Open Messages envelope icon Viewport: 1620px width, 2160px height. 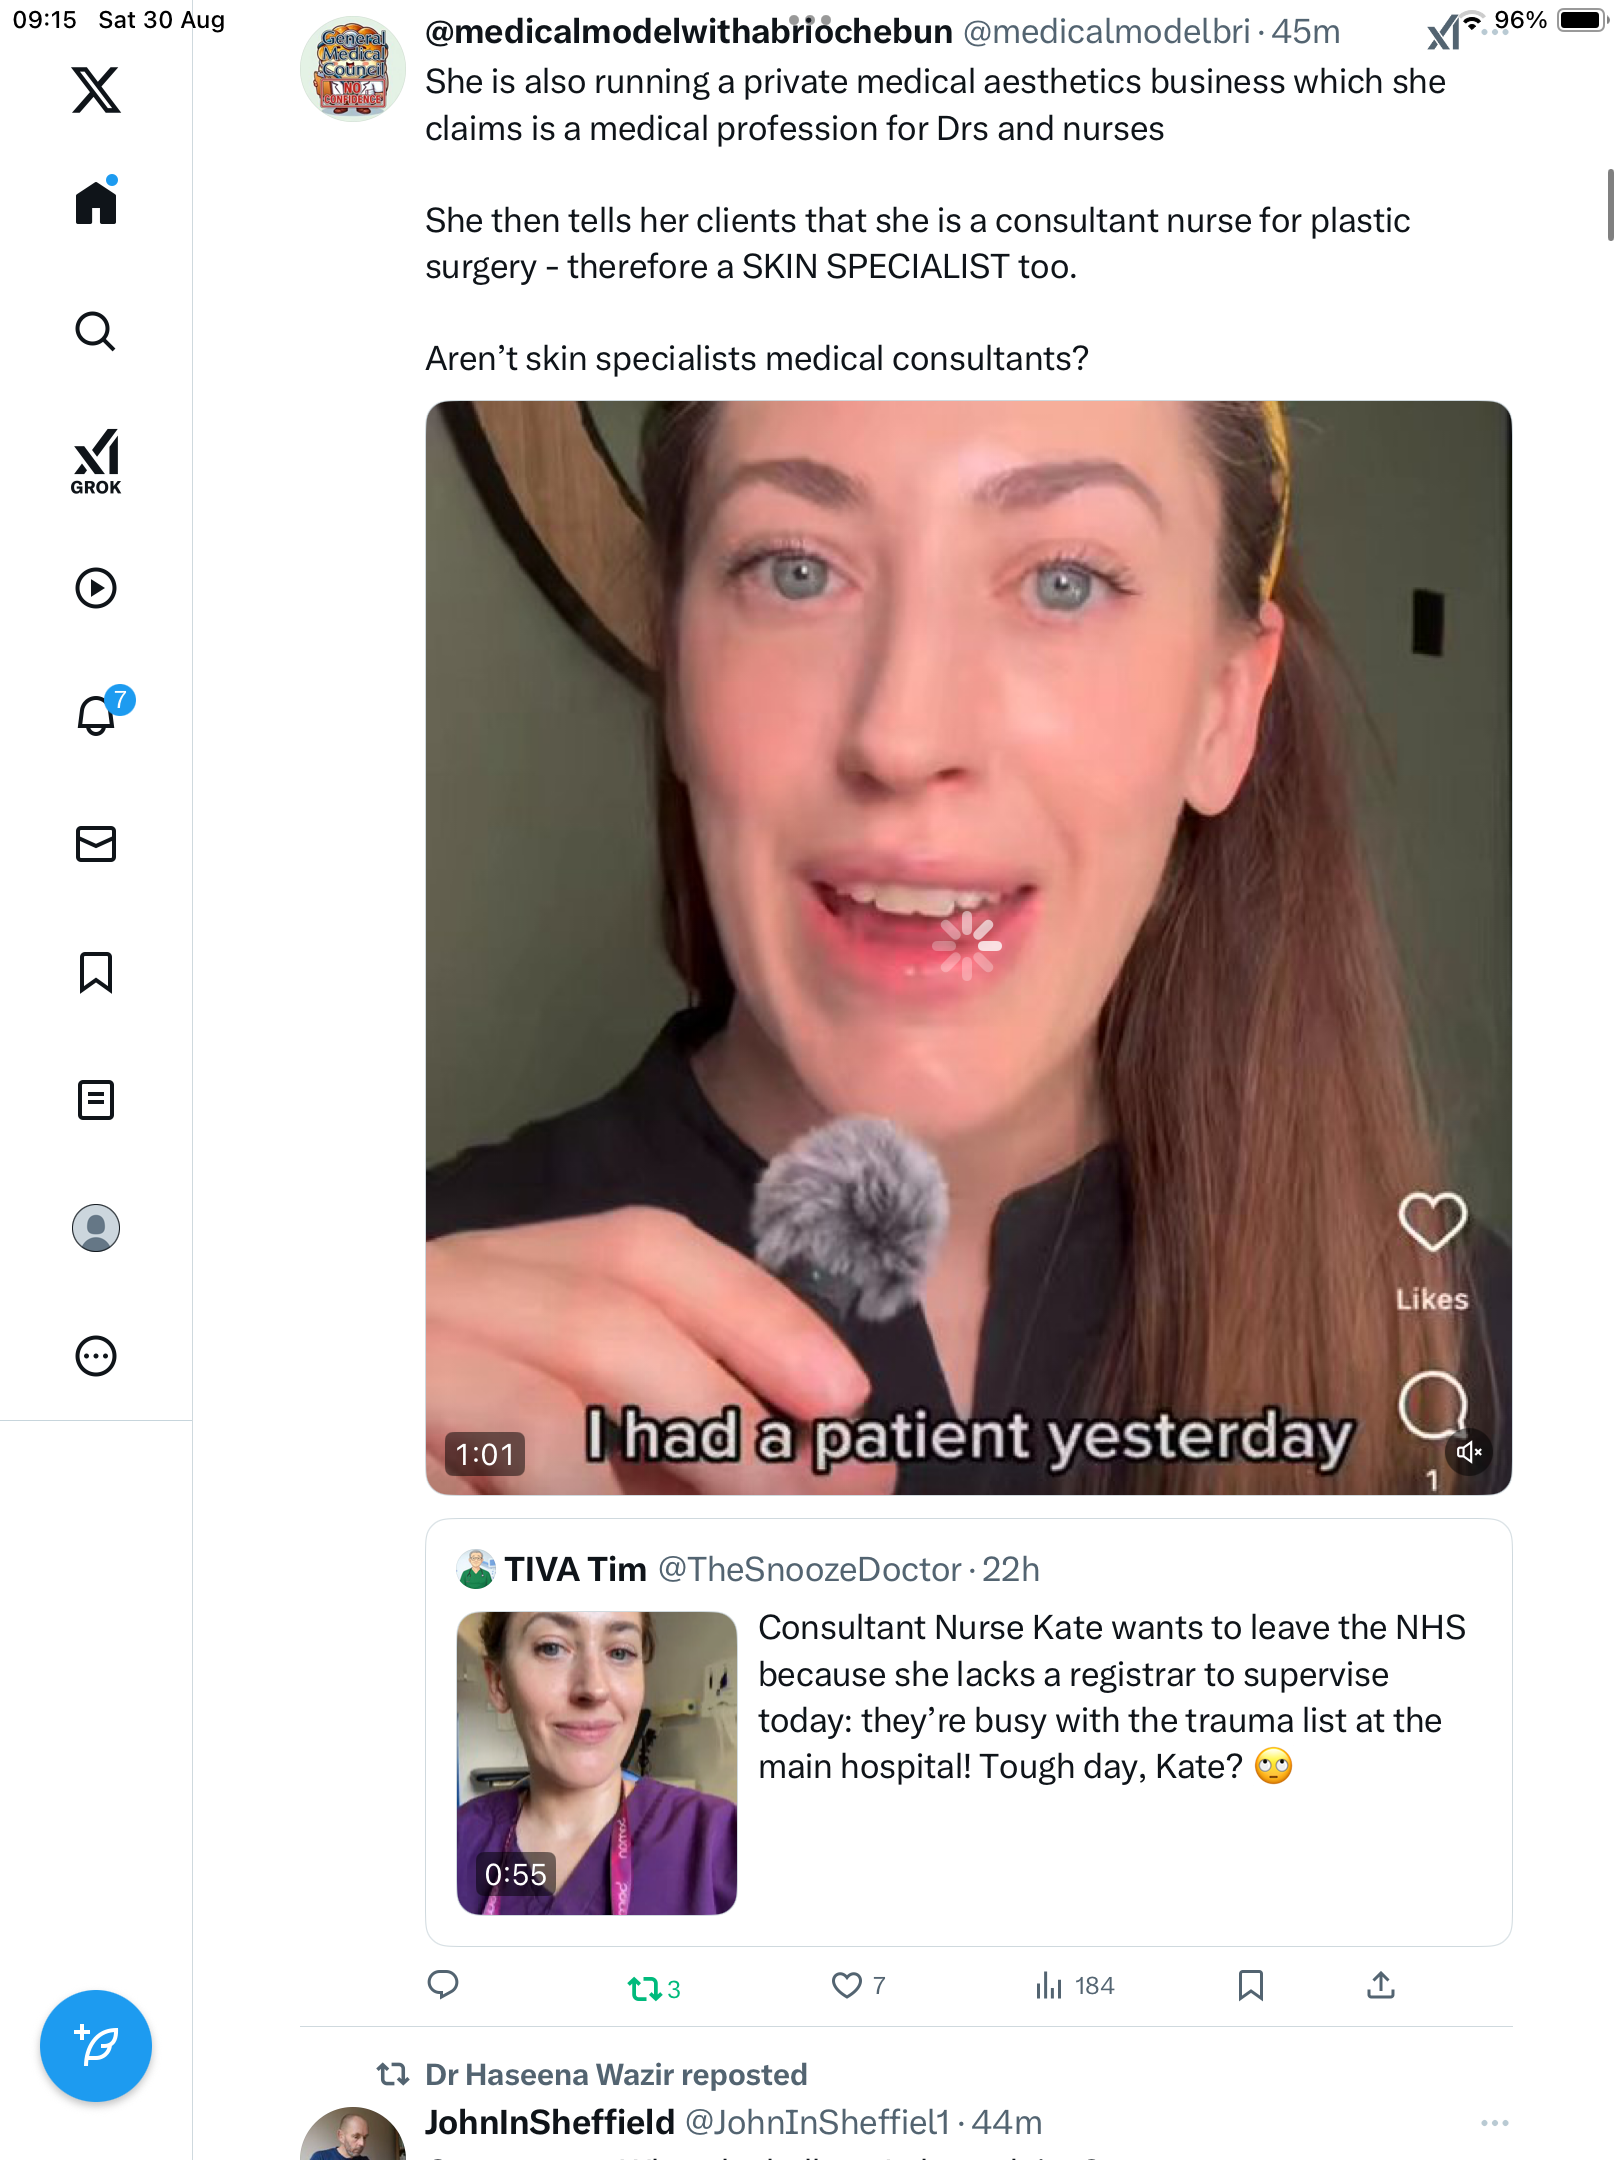click(x=96, y=844)
